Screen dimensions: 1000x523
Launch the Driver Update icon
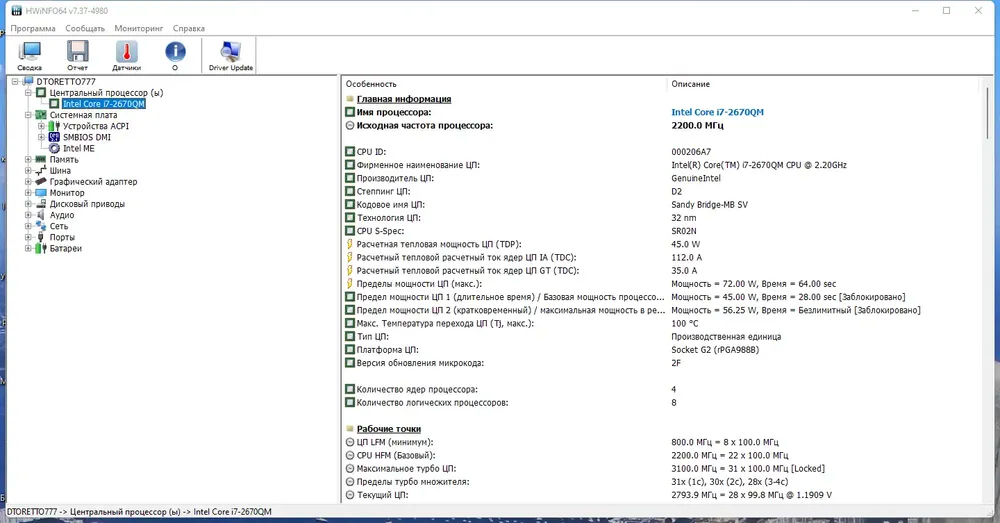click(x=230, y=55)
